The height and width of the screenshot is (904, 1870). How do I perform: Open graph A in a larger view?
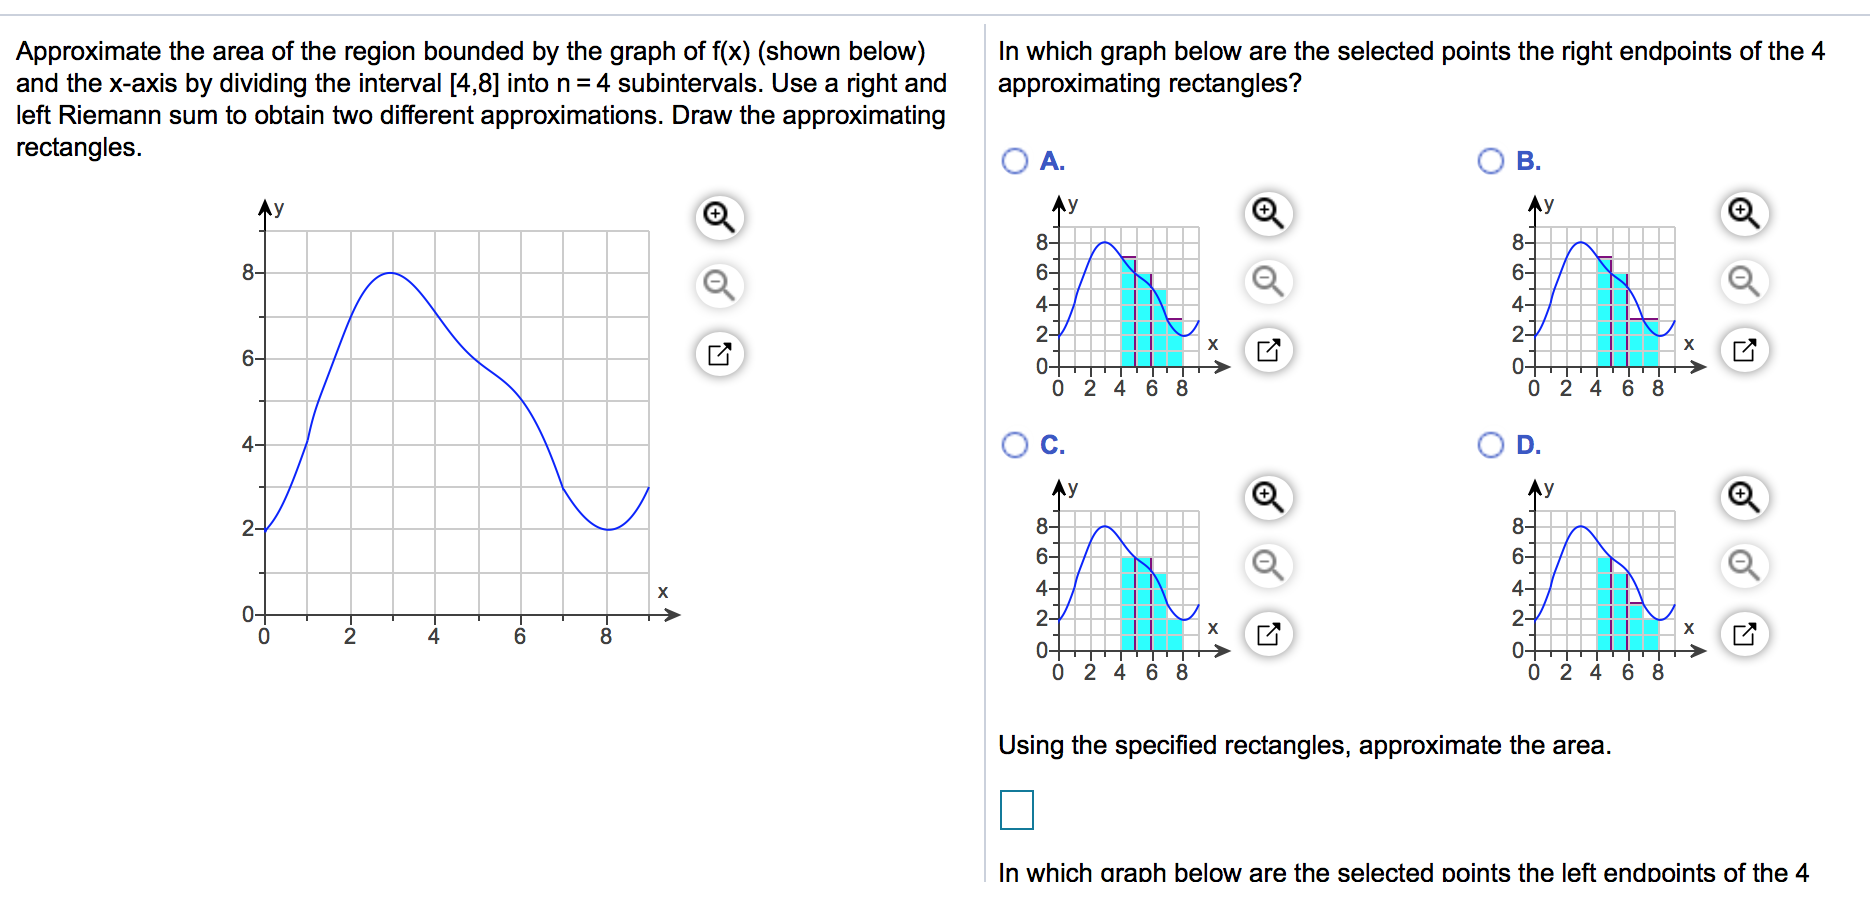tap(1268, 350)
